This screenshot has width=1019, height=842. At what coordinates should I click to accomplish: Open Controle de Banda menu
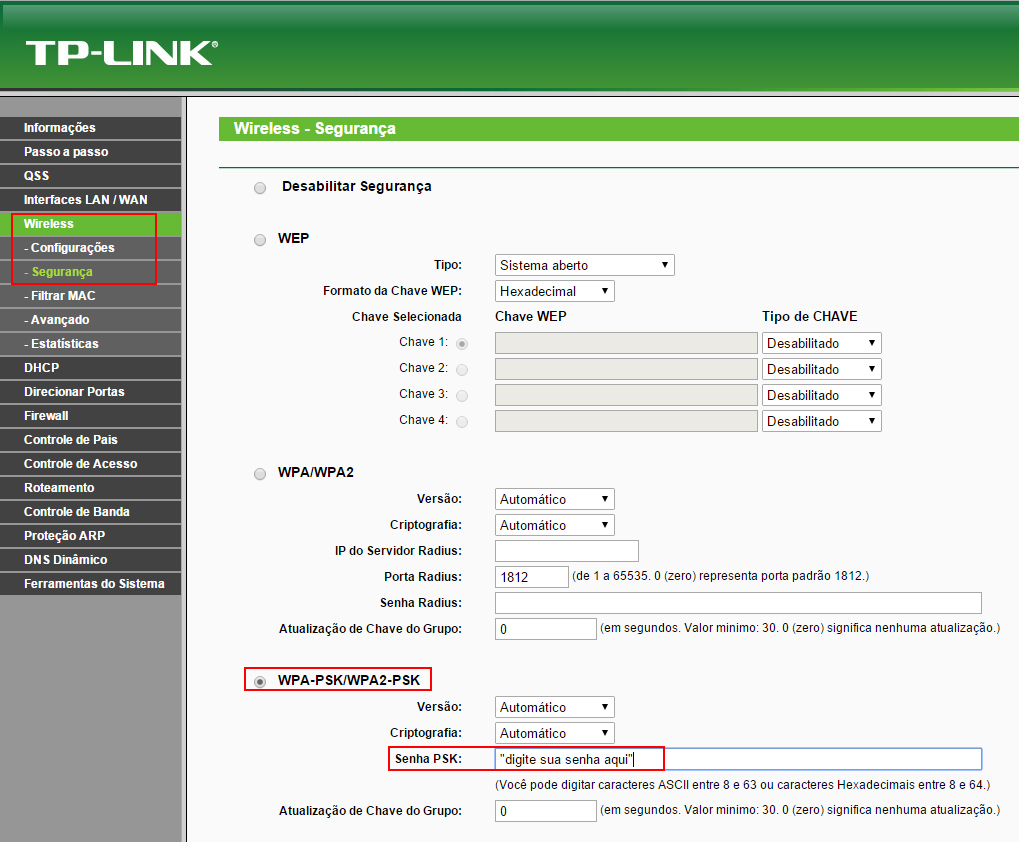pyautogui.click(x=90, y=513)
